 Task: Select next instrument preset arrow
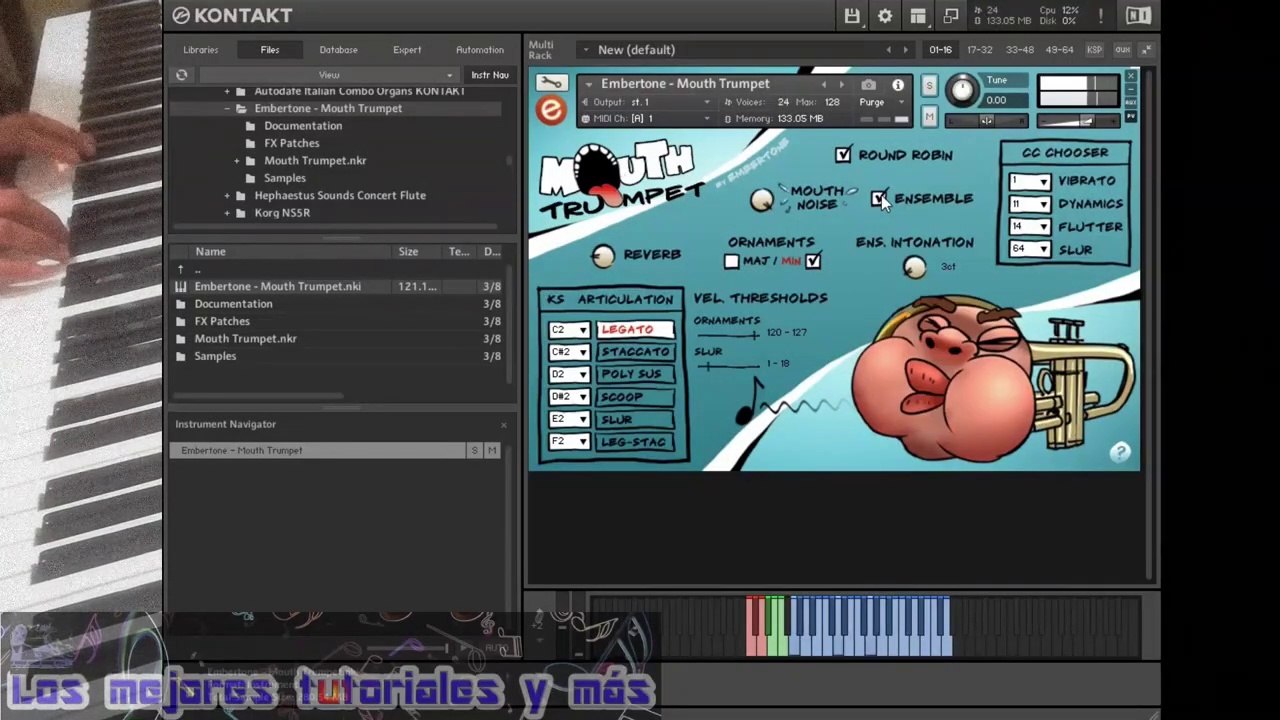point(841,85)
